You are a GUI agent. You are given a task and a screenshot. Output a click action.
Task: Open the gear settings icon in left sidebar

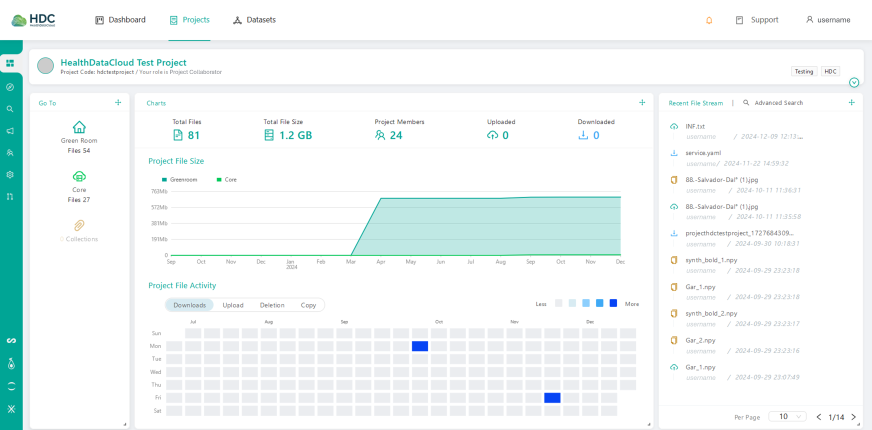[x=10, y=175]
